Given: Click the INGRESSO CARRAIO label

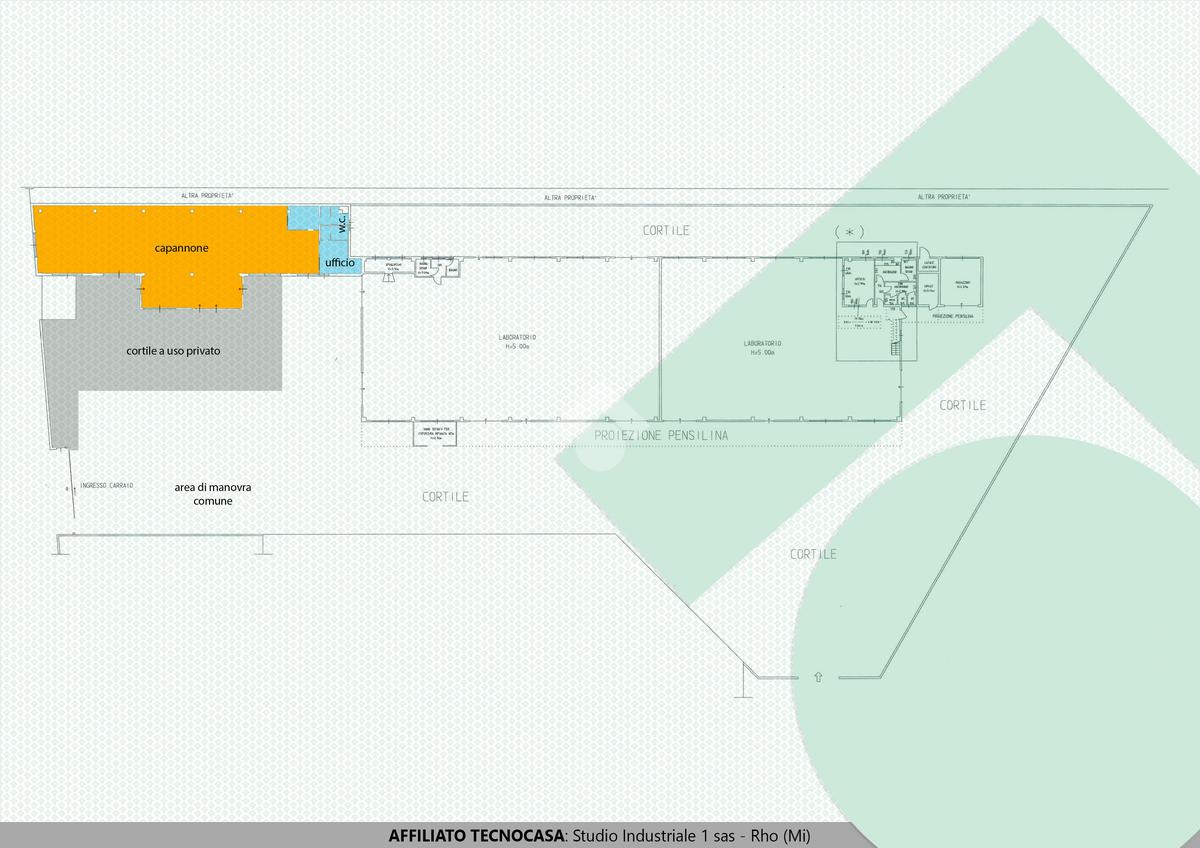Looking at the screenshot, I should point(107,486).
